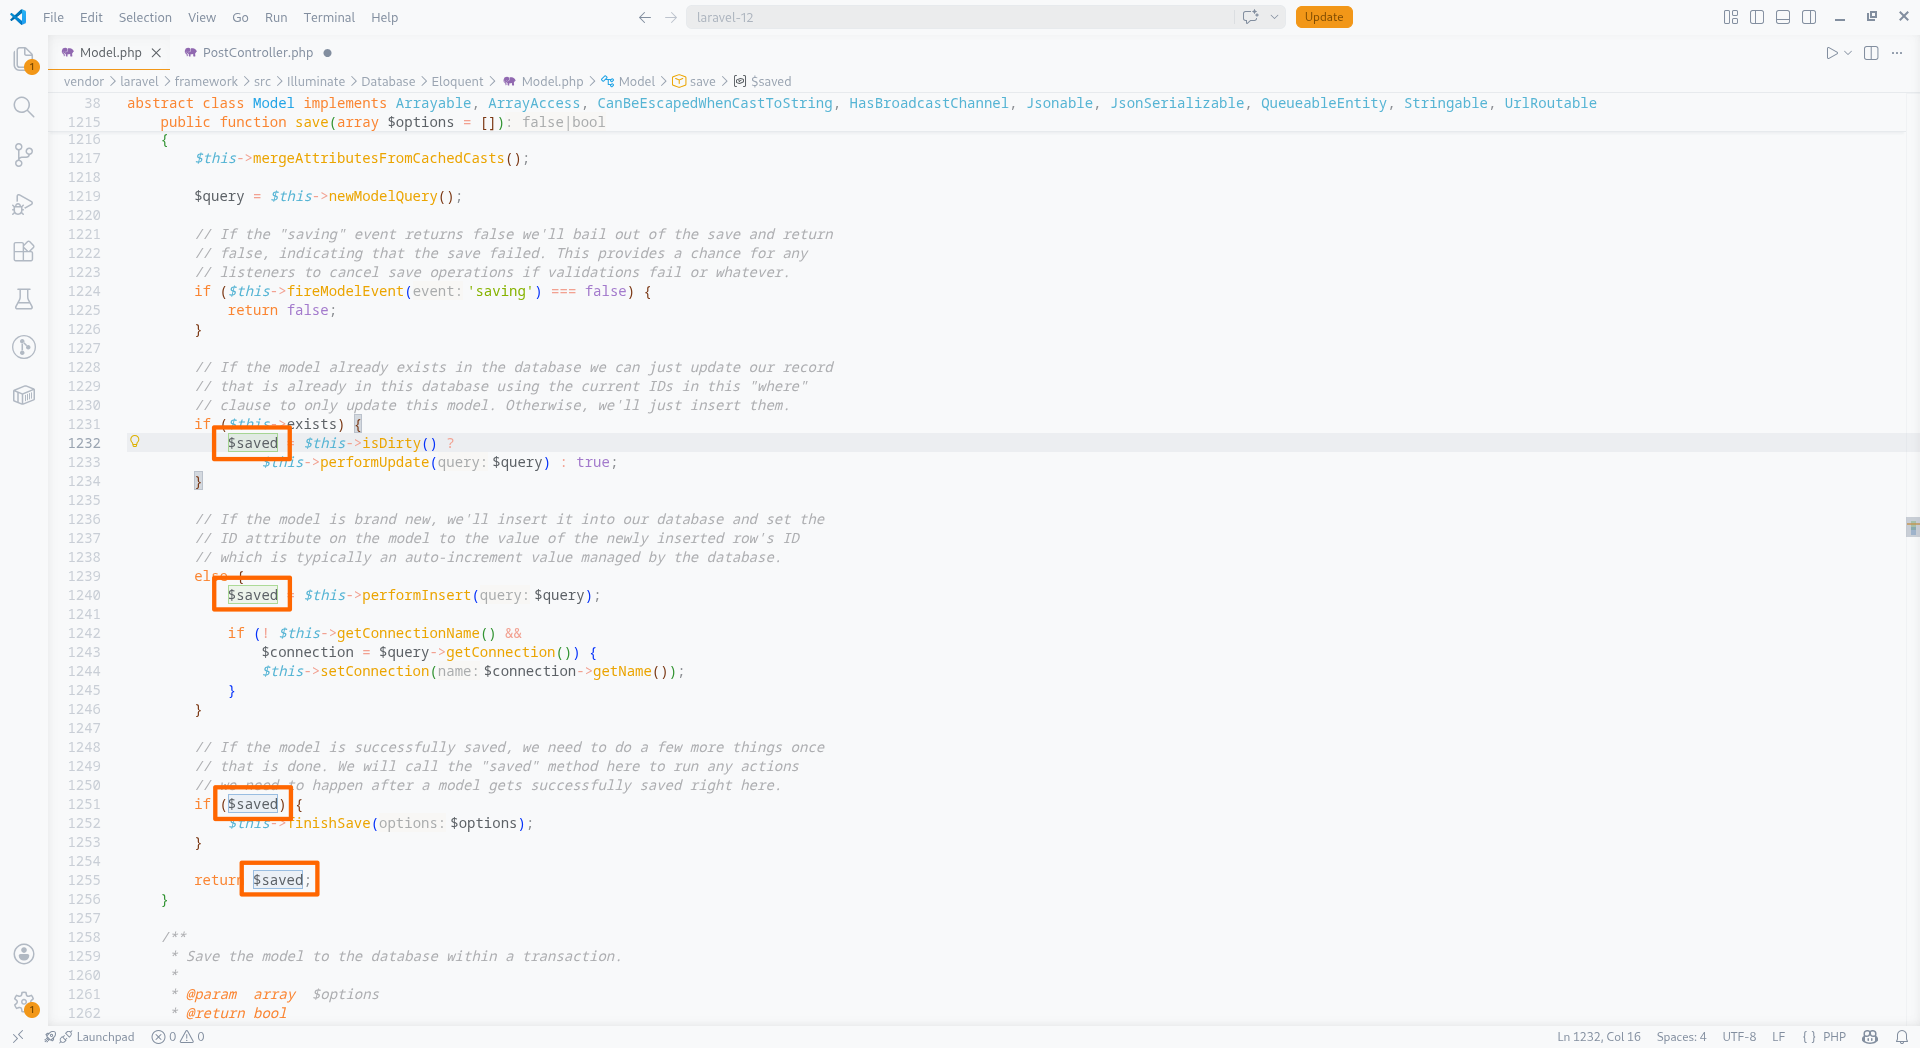Open the Model class breadcrumb
Image resolution: width=1920 pixels, height=1048 pixels.
click(628, 82)
